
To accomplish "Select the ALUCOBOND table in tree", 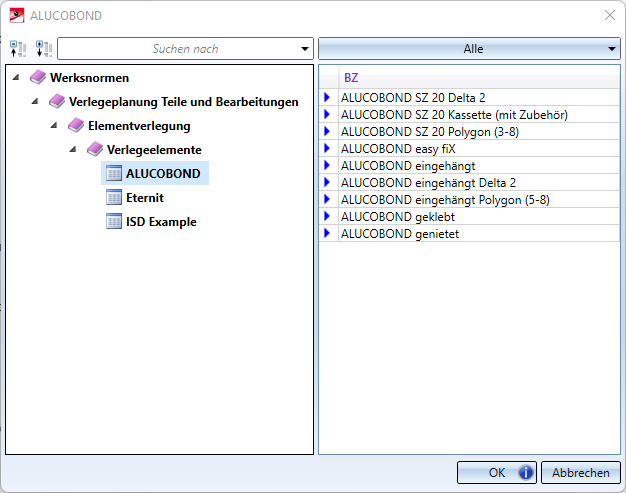I will click(163, 173).
